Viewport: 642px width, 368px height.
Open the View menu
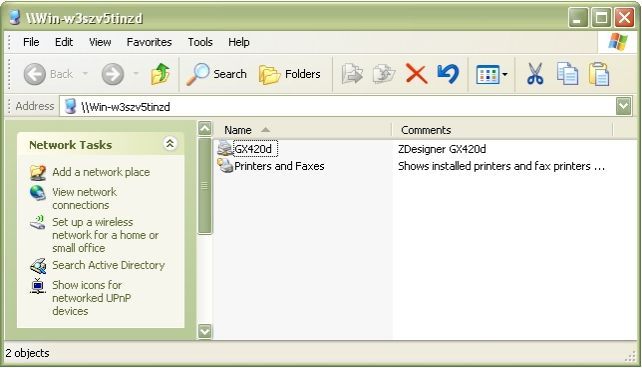coord(100,42)
